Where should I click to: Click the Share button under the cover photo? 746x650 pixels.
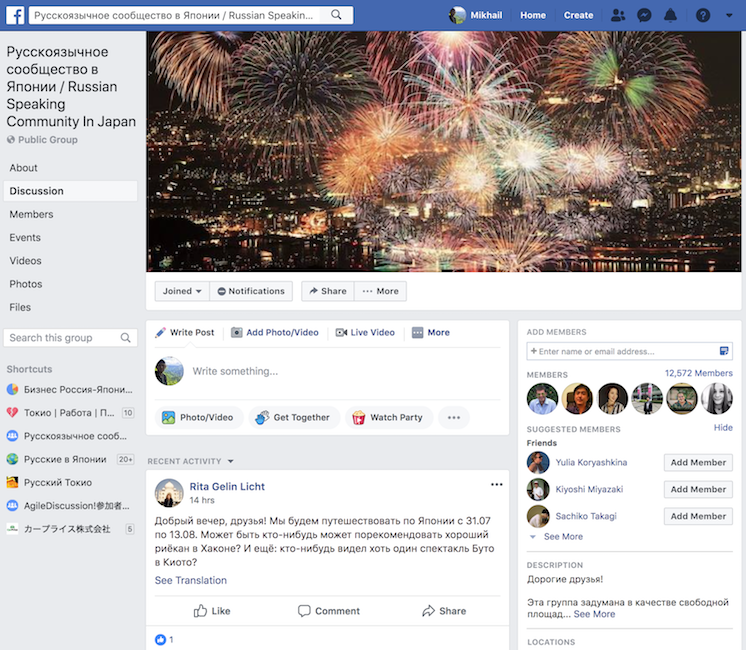click(328, 291)
